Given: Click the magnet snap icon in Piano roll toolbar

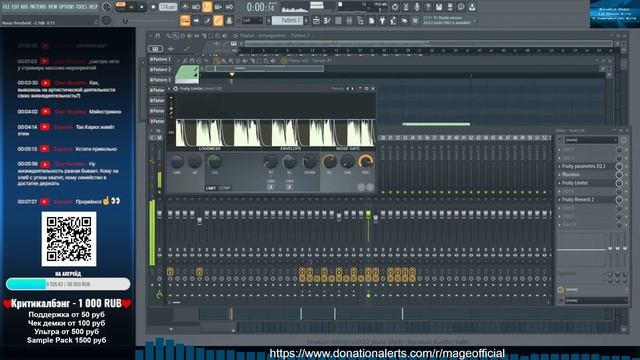Looking at the screenshot, I should tap(192, 61).
